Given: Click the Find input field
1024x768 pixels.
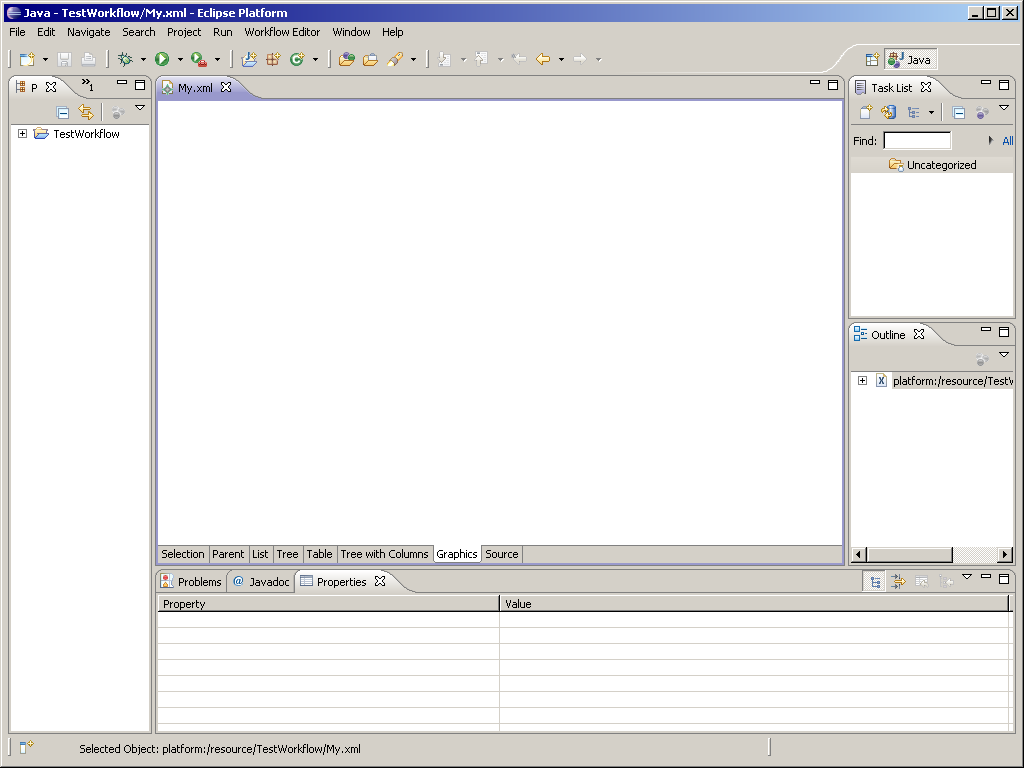Looking at the screenshot, I should click(917, 141).
